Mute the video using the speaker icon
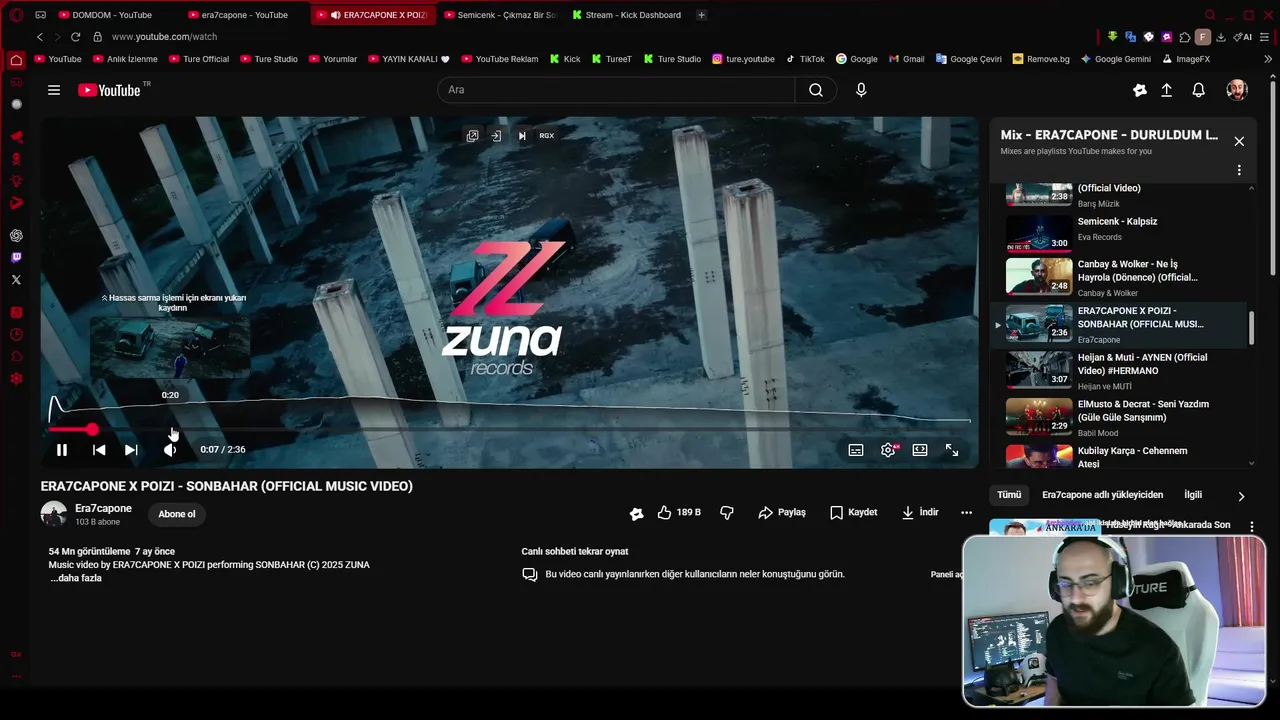The height and width of the screenshot is (720, 1280). pyautogui.click(x=170, y=450)
